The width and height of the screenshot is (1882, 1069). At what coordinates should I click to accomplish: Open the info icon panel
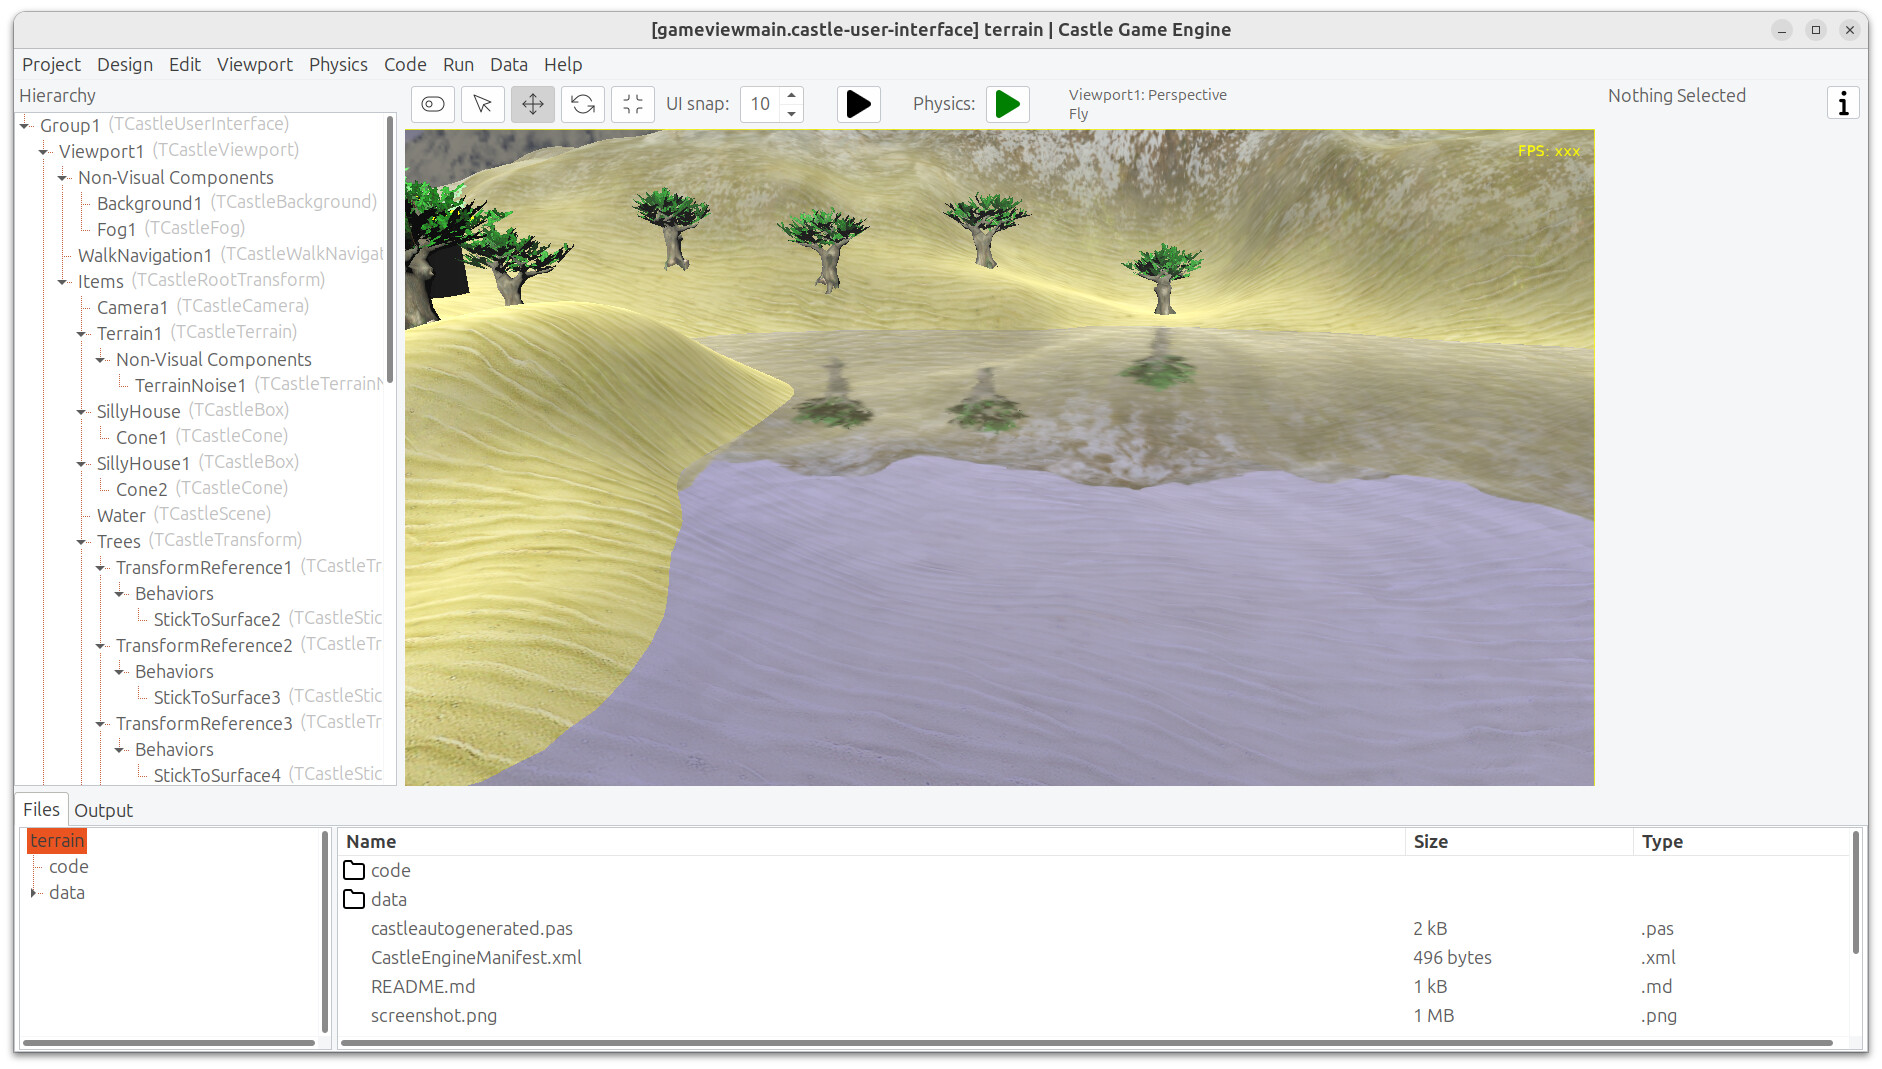pos(1843,103)
